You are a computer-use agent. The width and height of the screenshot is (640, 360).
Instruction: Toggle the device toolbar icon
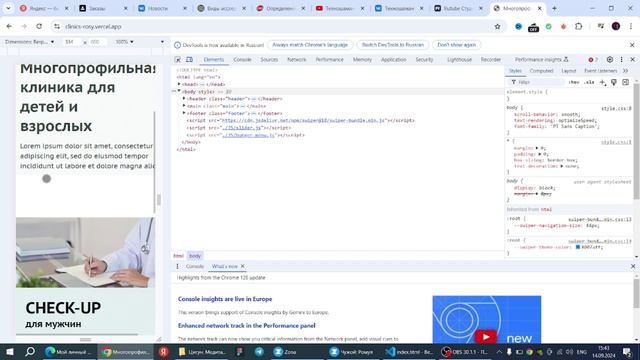point(189,60)
